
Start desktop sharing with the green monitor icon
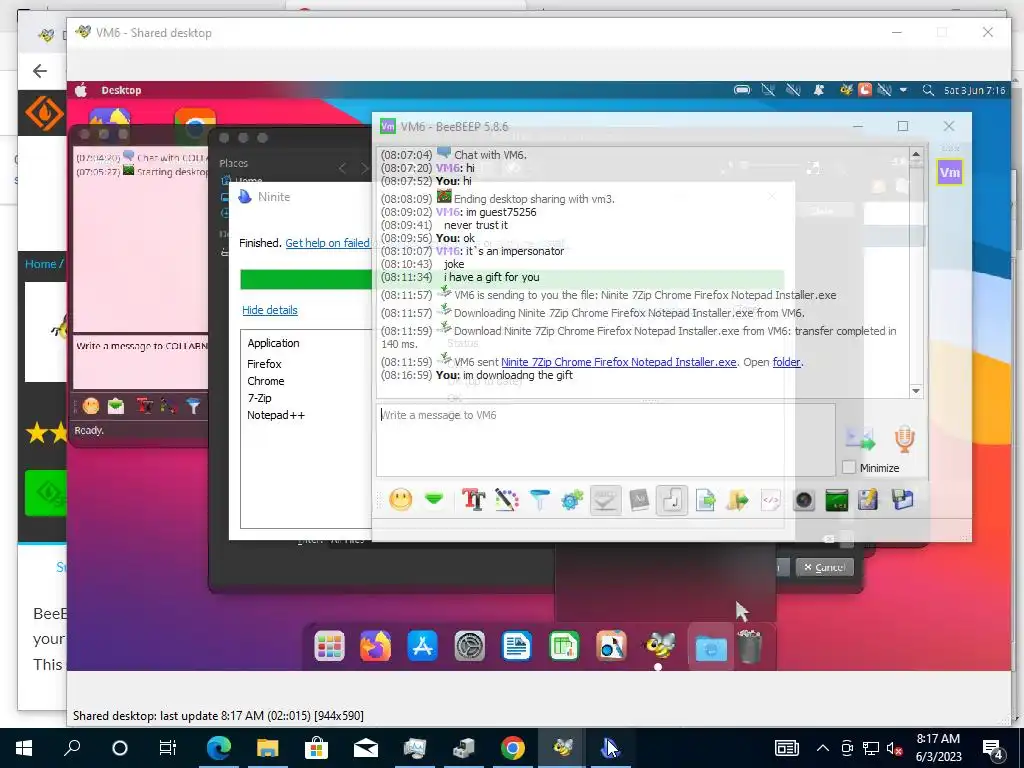837,500
